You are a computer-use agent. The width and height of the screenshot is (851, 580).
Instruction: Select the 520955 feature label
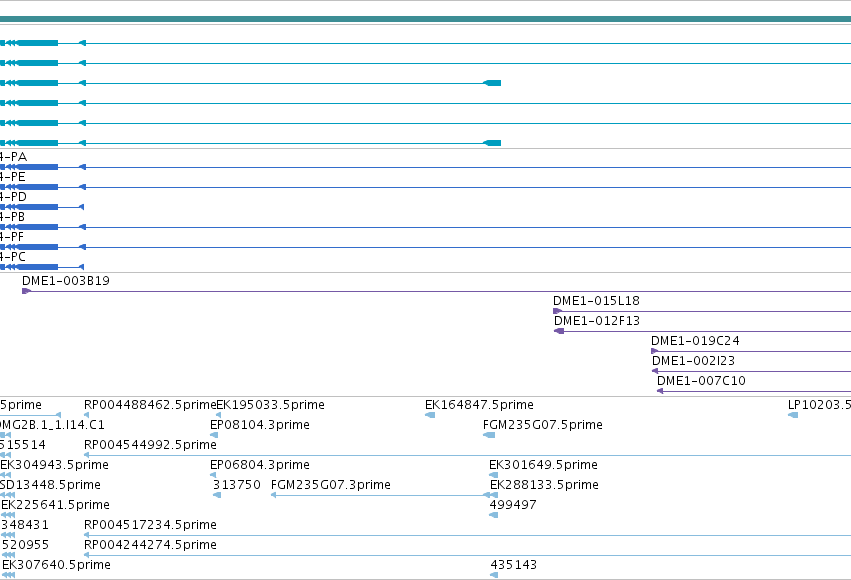click(26, 545)
